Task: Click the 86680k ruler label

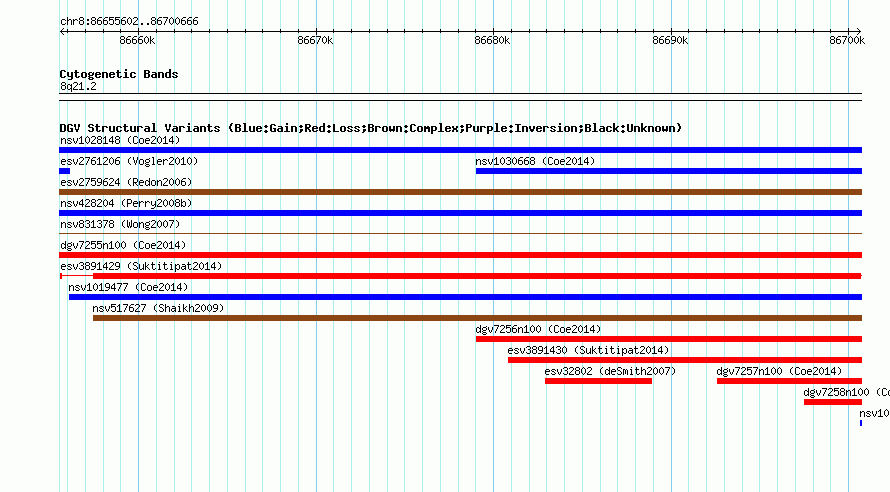Action: [492, 40]
